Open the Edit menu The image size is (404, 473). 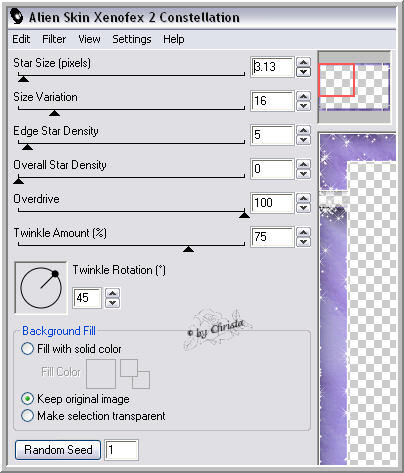(x=21, y=39)
